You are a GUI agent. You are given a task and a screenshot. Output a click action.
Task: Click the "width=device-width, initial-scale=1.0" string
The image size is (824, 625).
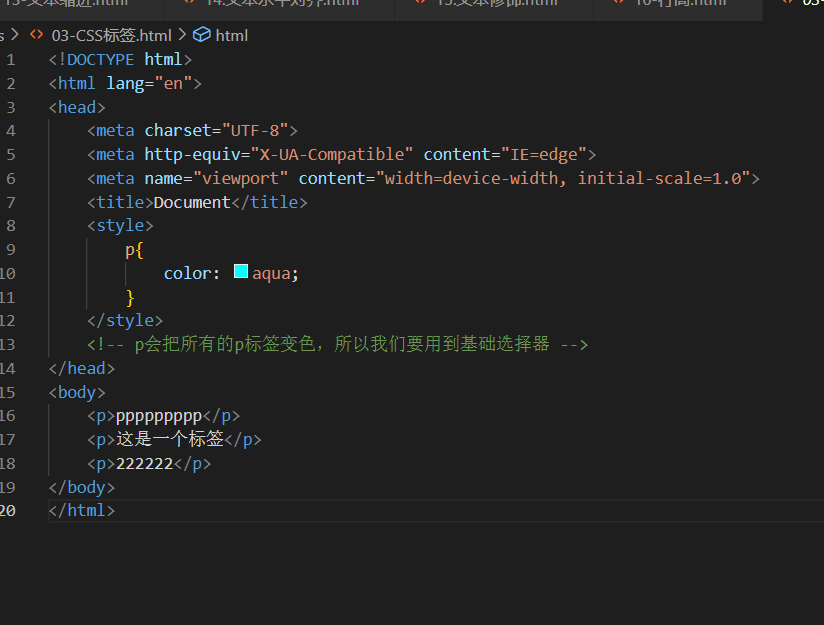[x=563, y=179]
